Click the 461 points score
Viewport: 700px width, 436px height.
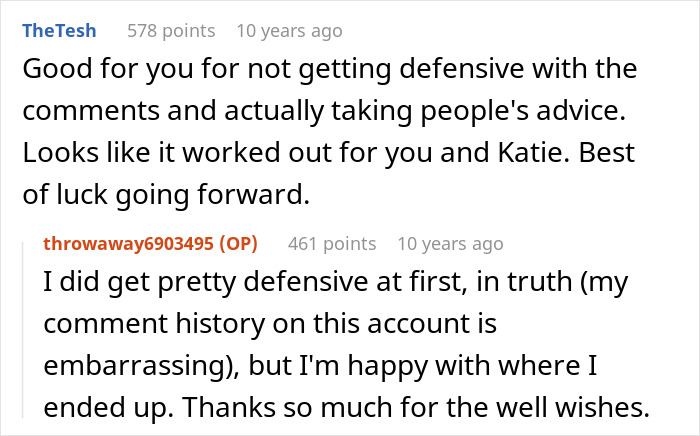point(332,243)
